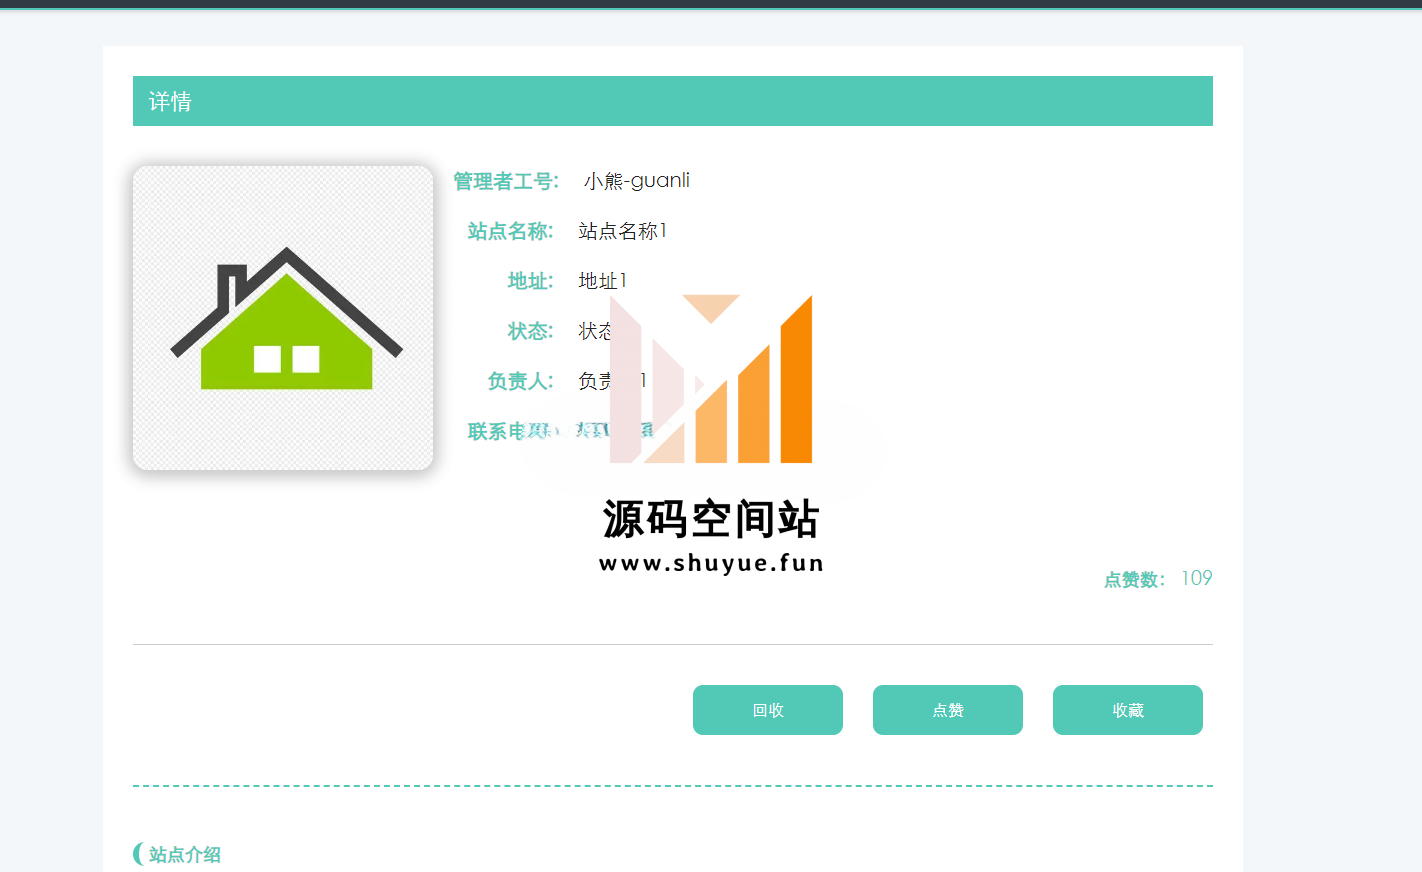Click the like count number 109

1196,579
